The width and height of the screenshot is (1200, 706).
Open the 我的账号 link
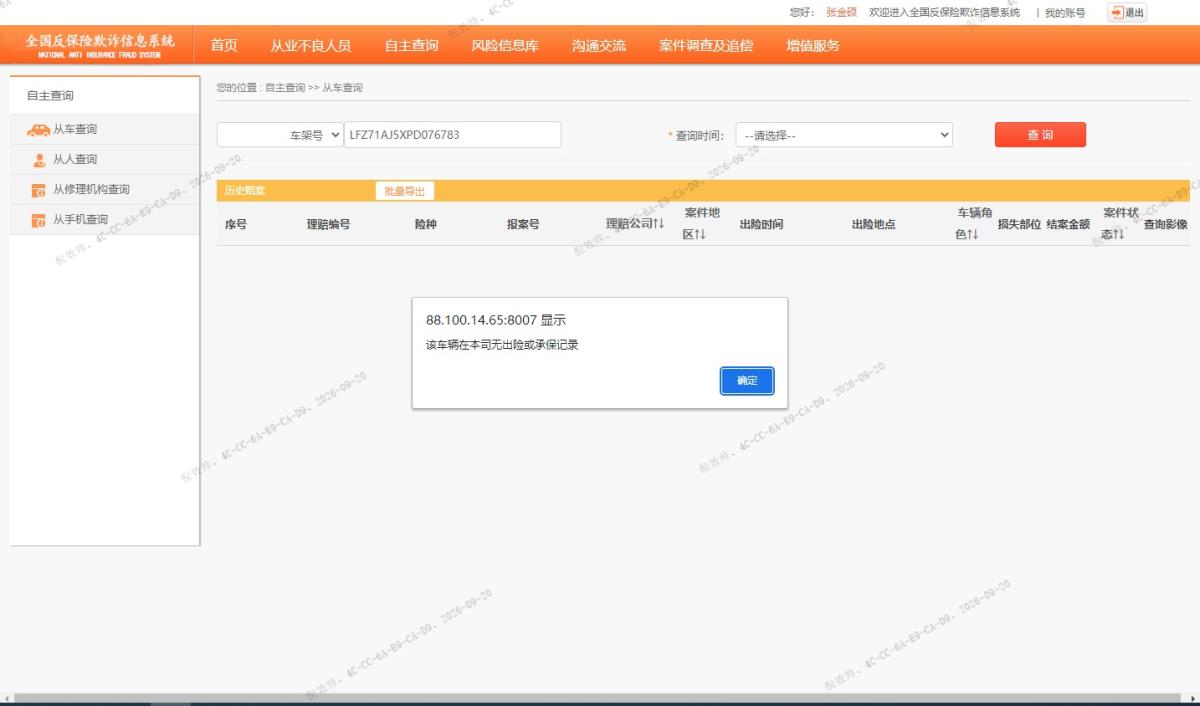coord(1065,13)
